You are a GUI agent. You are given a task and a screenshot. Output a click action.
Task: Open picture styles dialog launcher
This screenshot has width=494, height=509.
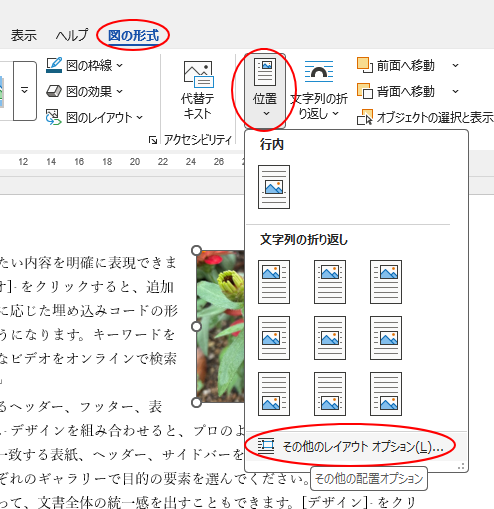pyautogui.click(x=153, y=140)
